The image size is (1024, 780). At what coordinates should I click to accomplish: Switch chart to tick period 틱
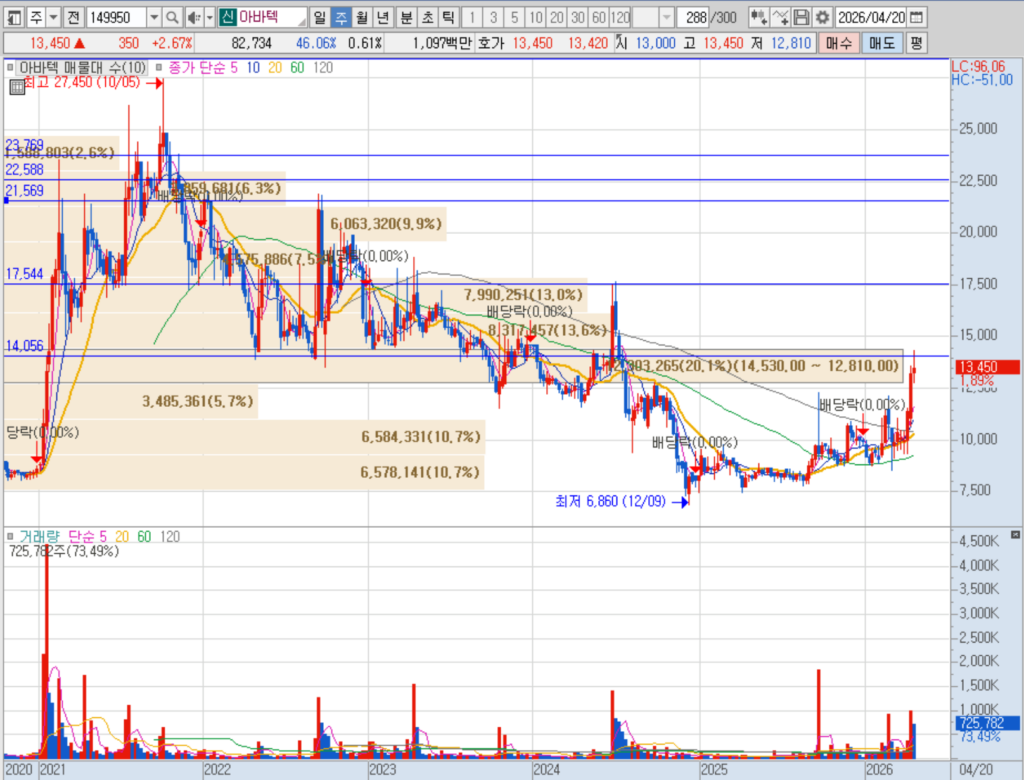coord(449,17)
